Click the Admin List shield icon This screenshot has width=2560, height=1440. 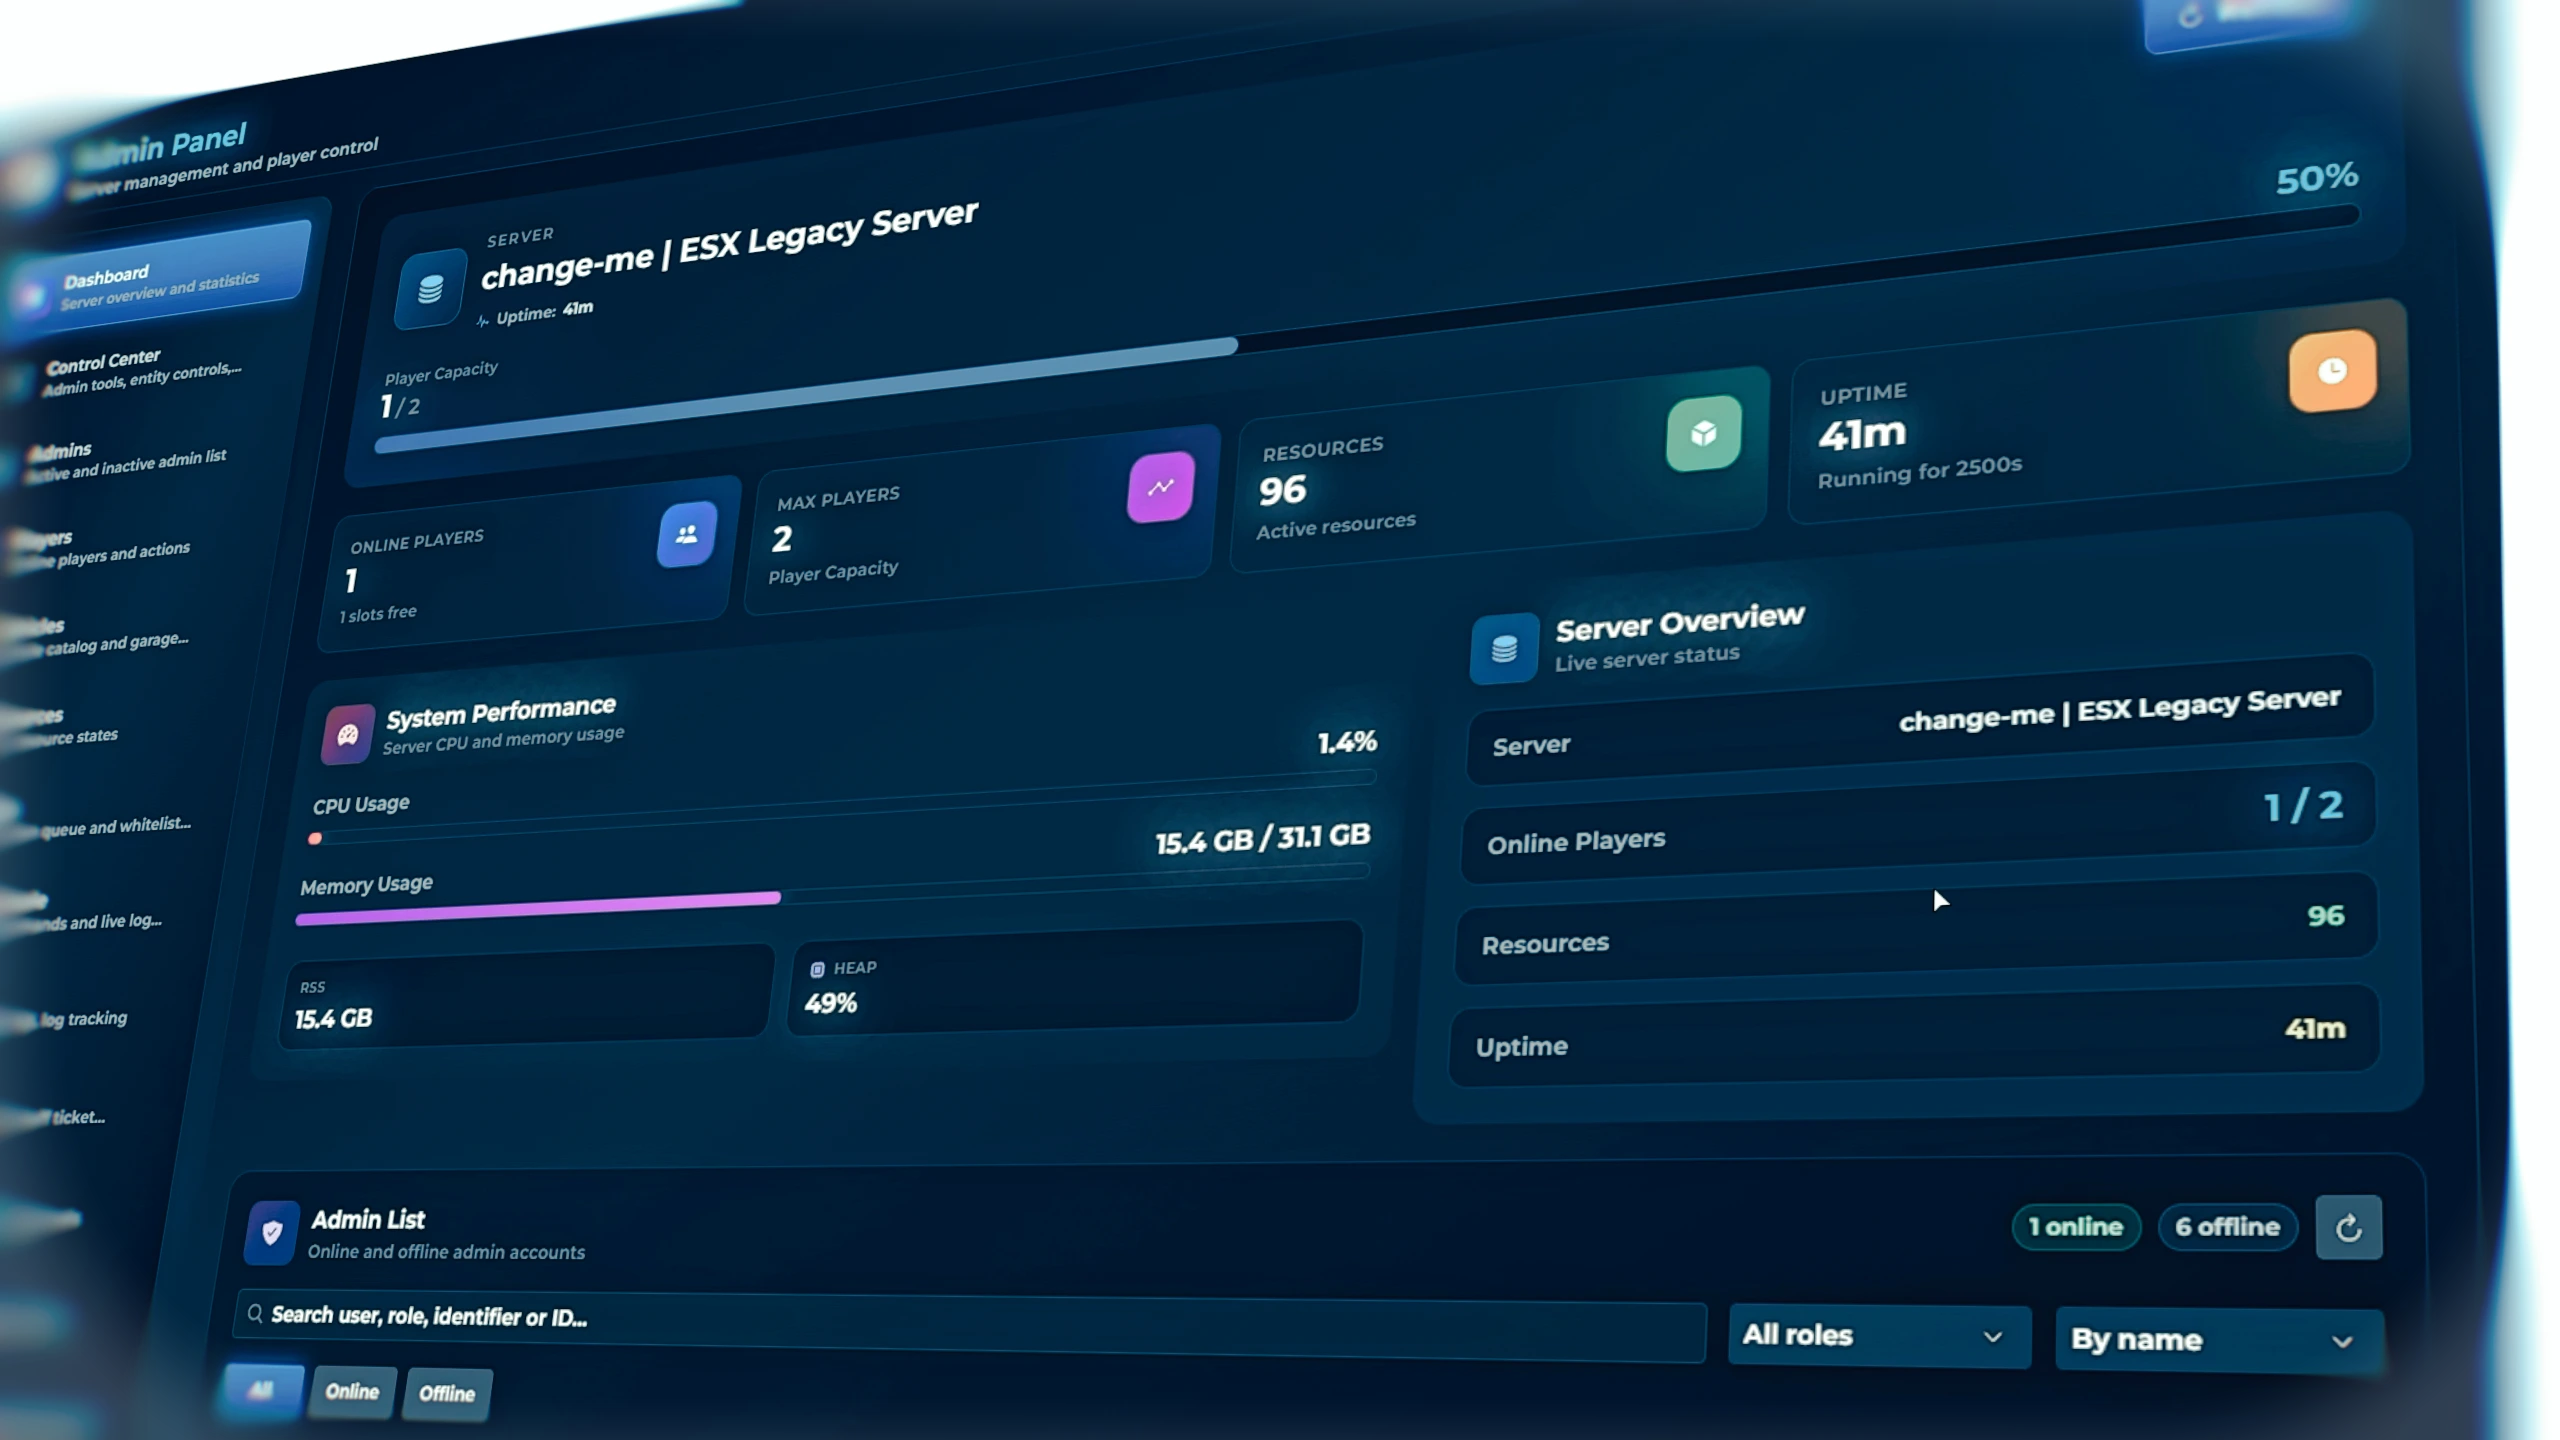tap(272, 1232)
